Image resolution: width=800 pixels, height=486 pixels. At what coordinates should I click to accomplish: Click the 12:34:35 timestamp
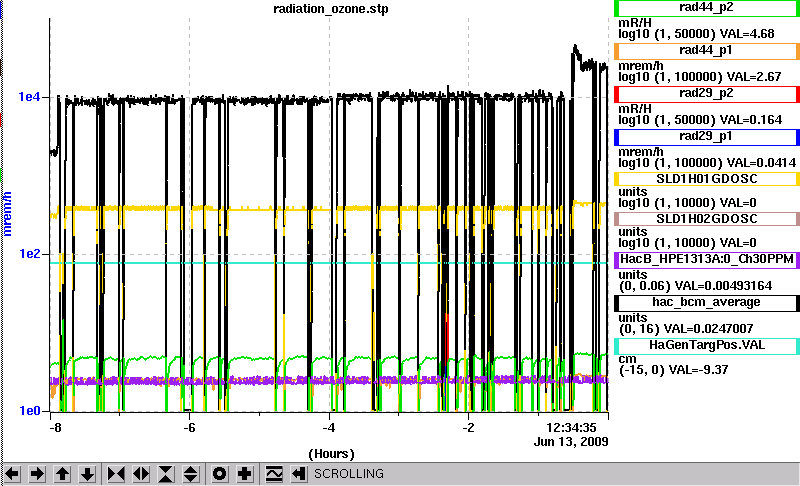click(x=571, y=427)
